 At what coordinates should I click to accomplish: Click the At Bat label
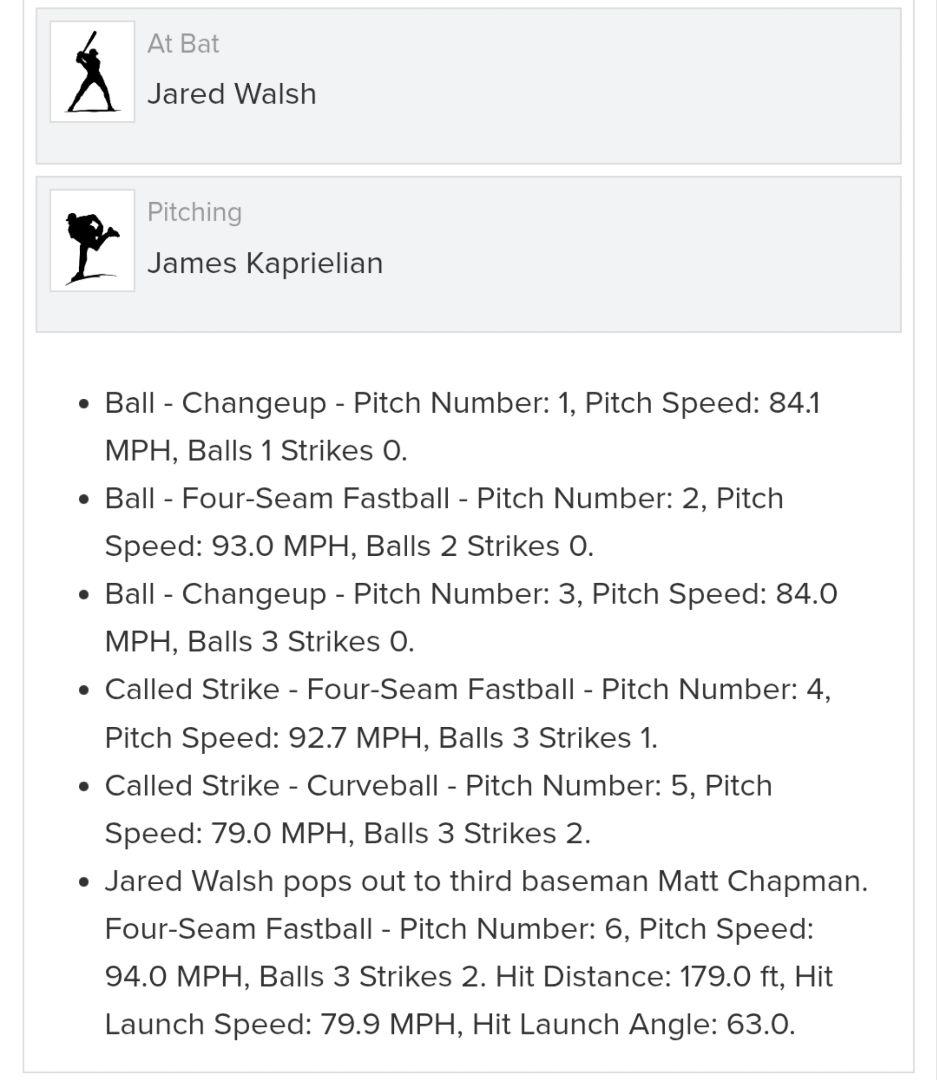(x=183, y=44)
